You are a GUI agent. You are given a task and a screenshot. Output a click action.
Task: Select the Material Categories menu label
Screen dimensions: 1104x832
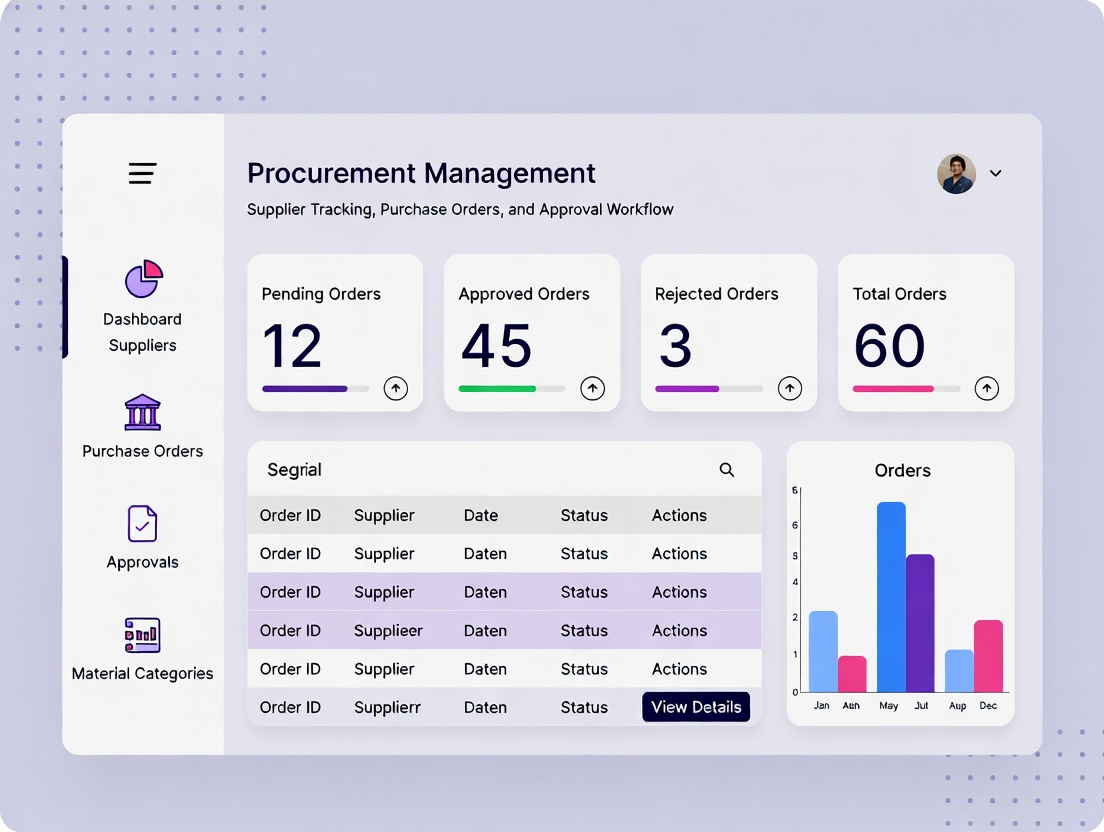142,673
